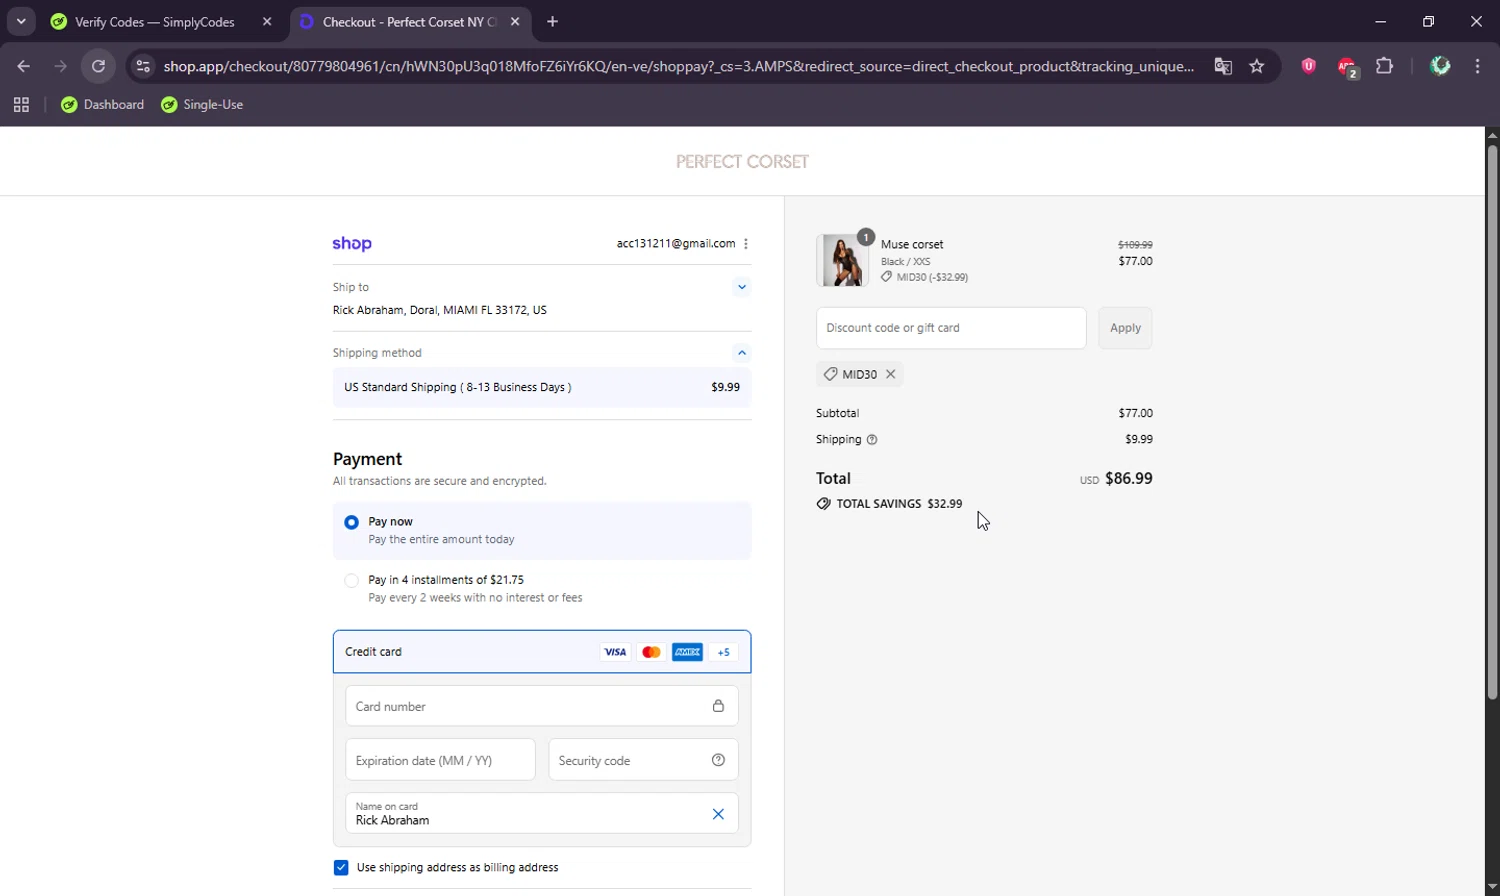Show security code help tooltip

coord(718,760)
